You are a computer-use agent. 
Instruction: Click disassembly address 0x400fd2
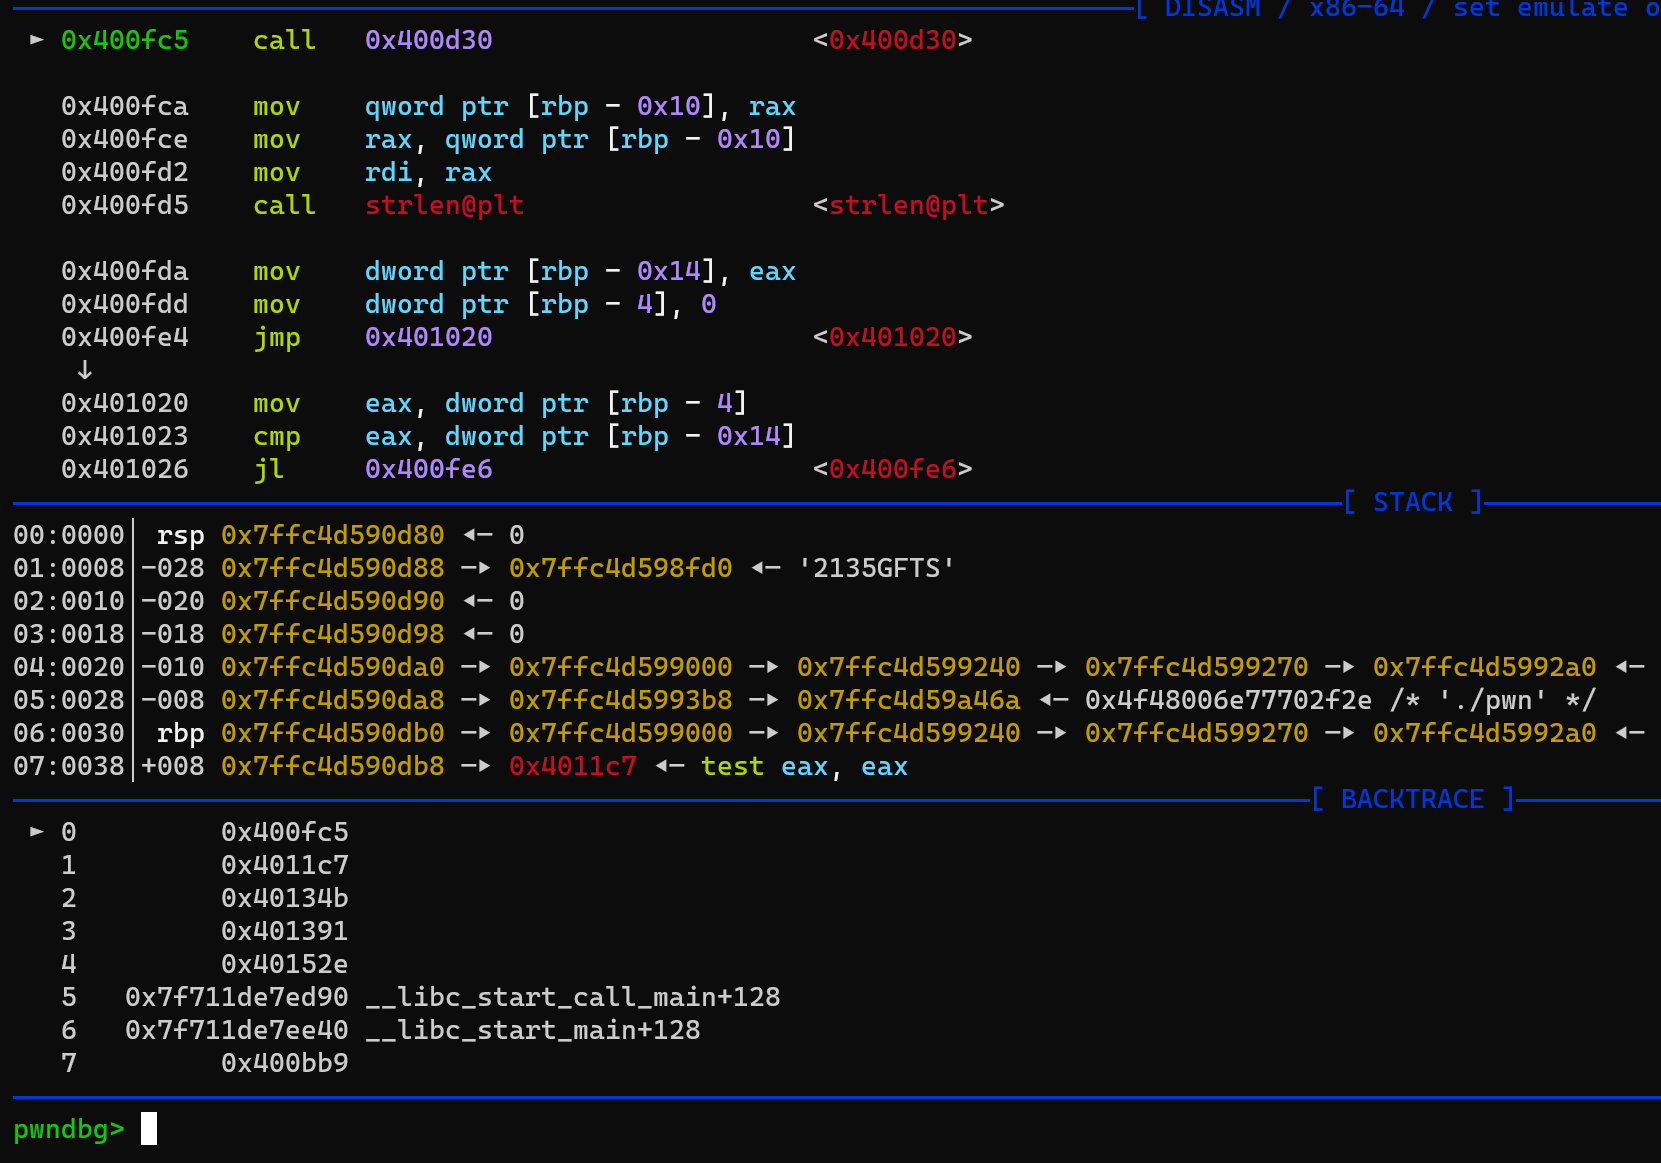[125, 172]
